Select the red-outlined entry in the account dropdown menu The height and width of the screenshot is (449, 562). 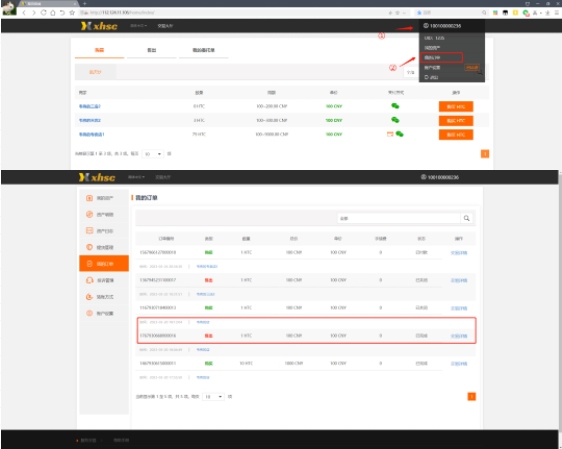(x=441, y=57)
